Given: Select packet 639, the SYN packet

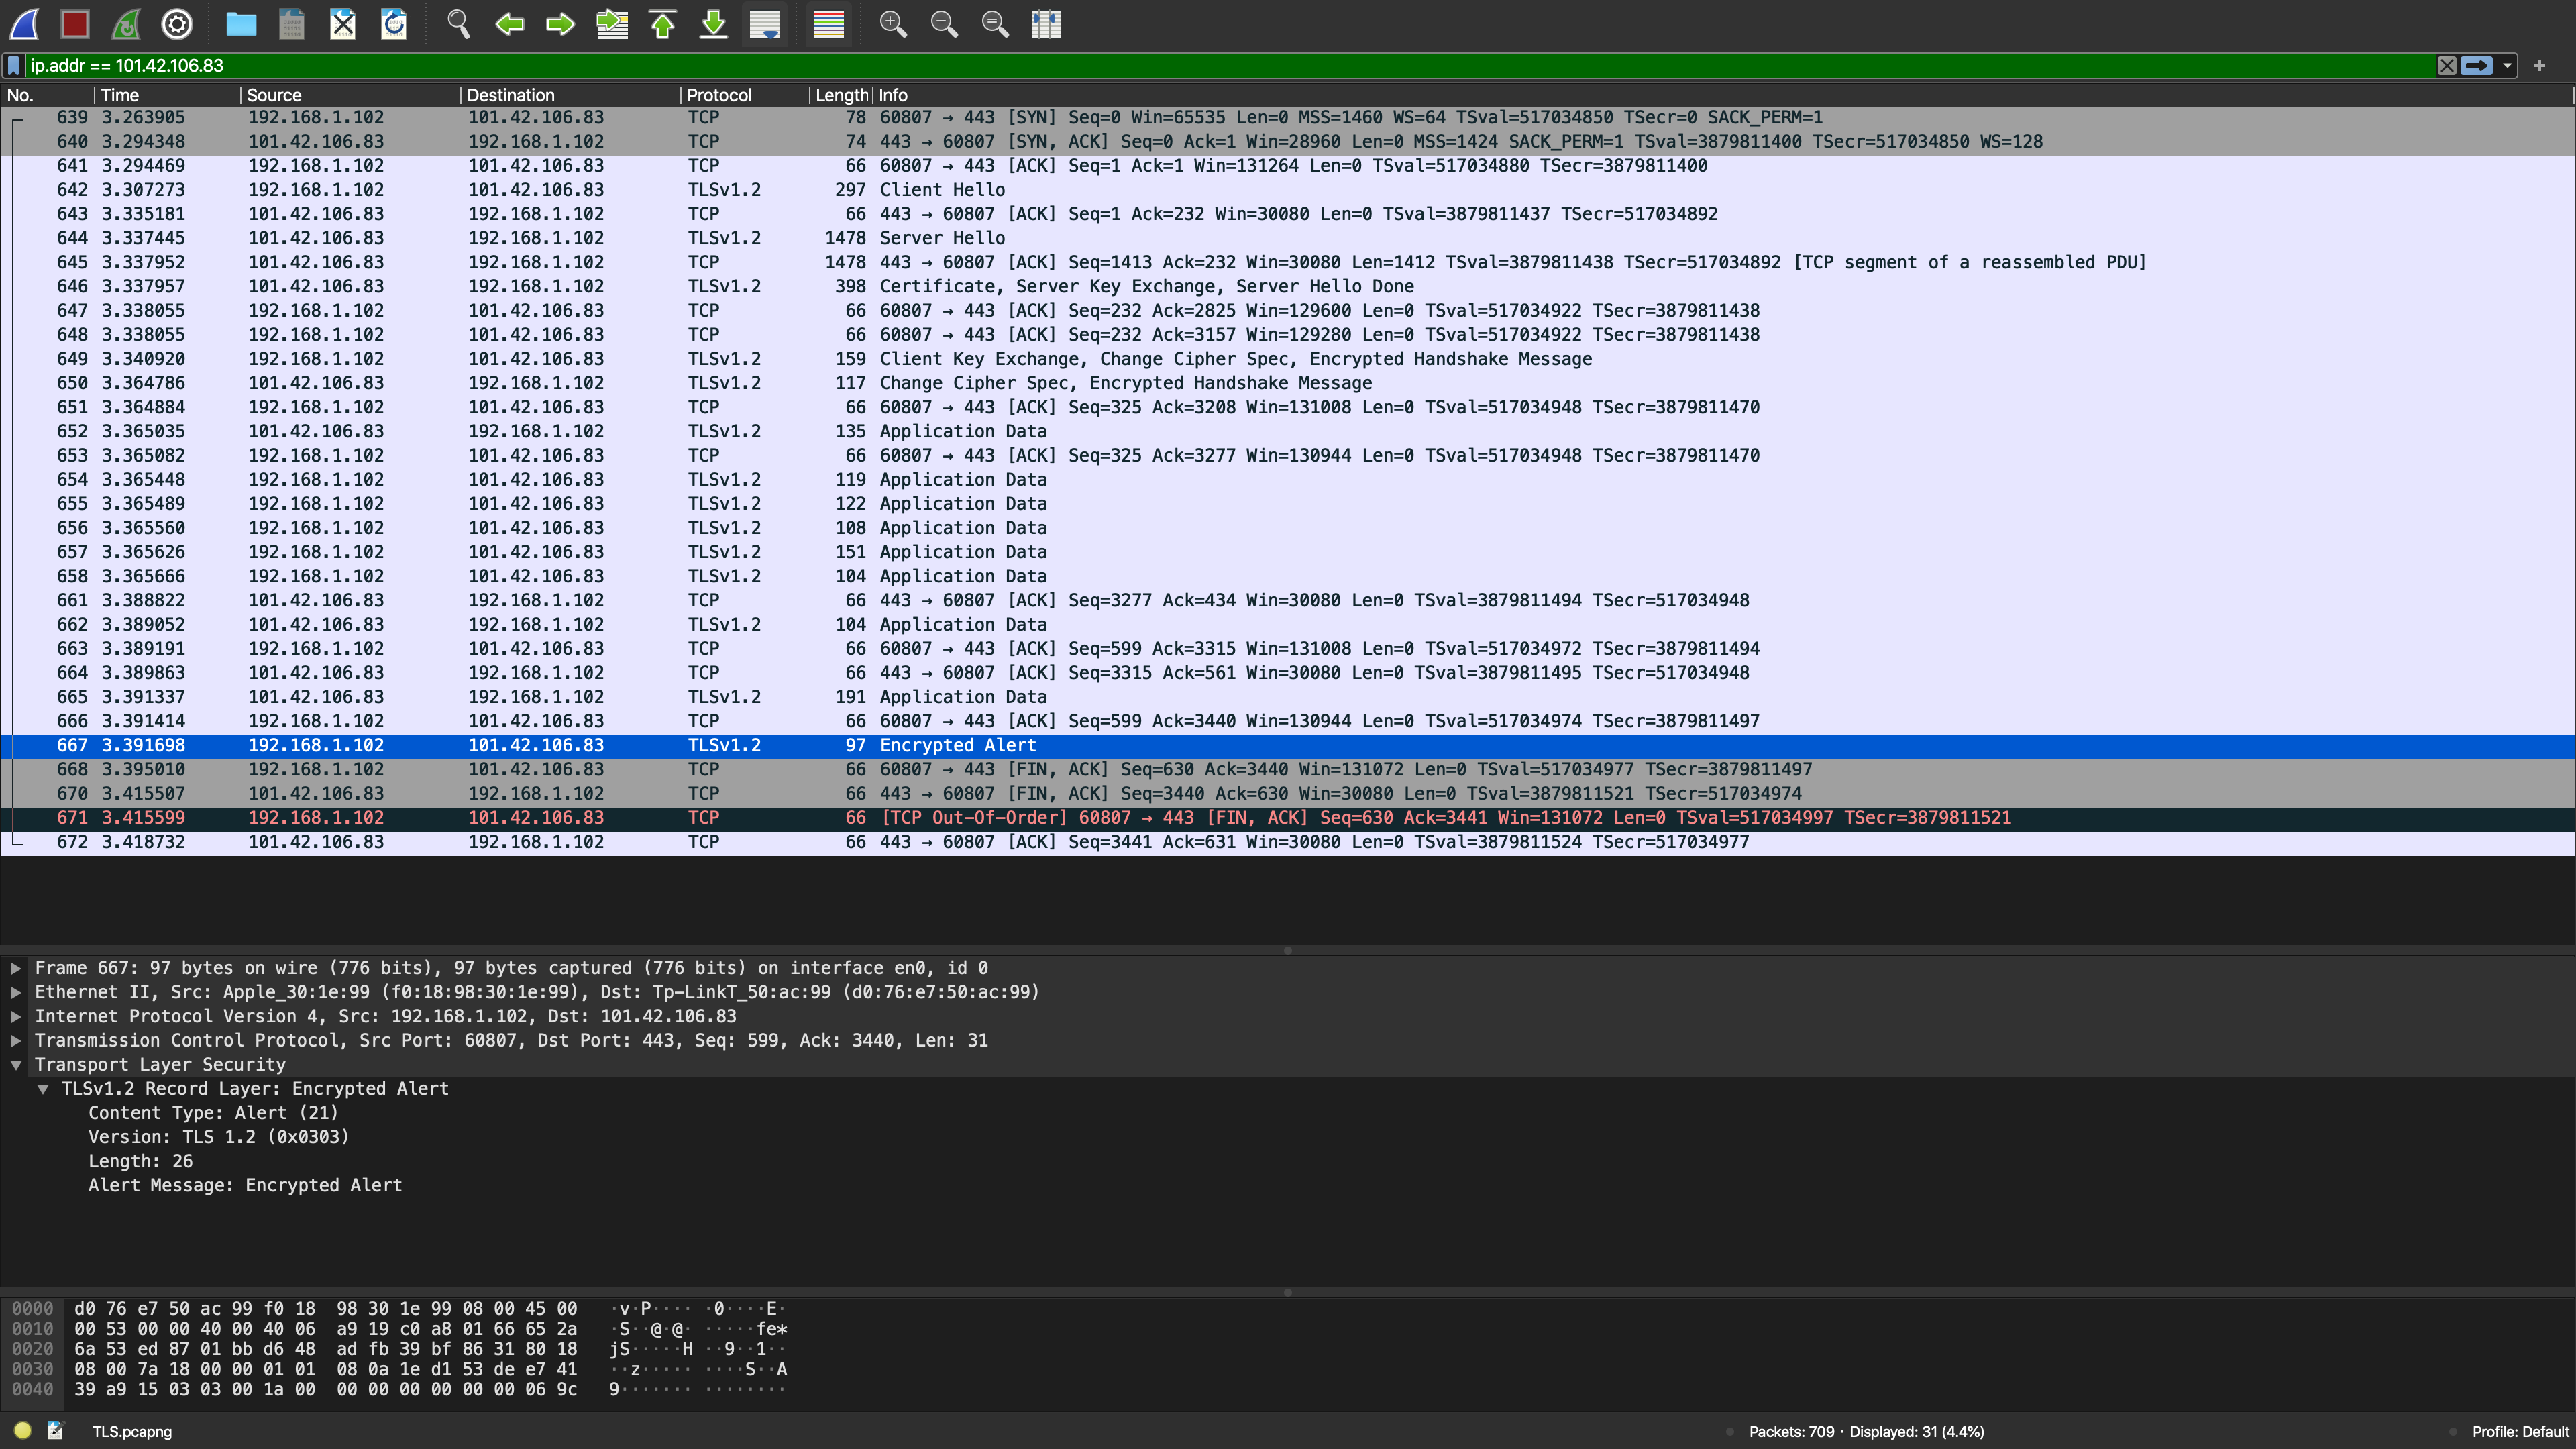Looking at the screenshot, I should (1288, 117).
